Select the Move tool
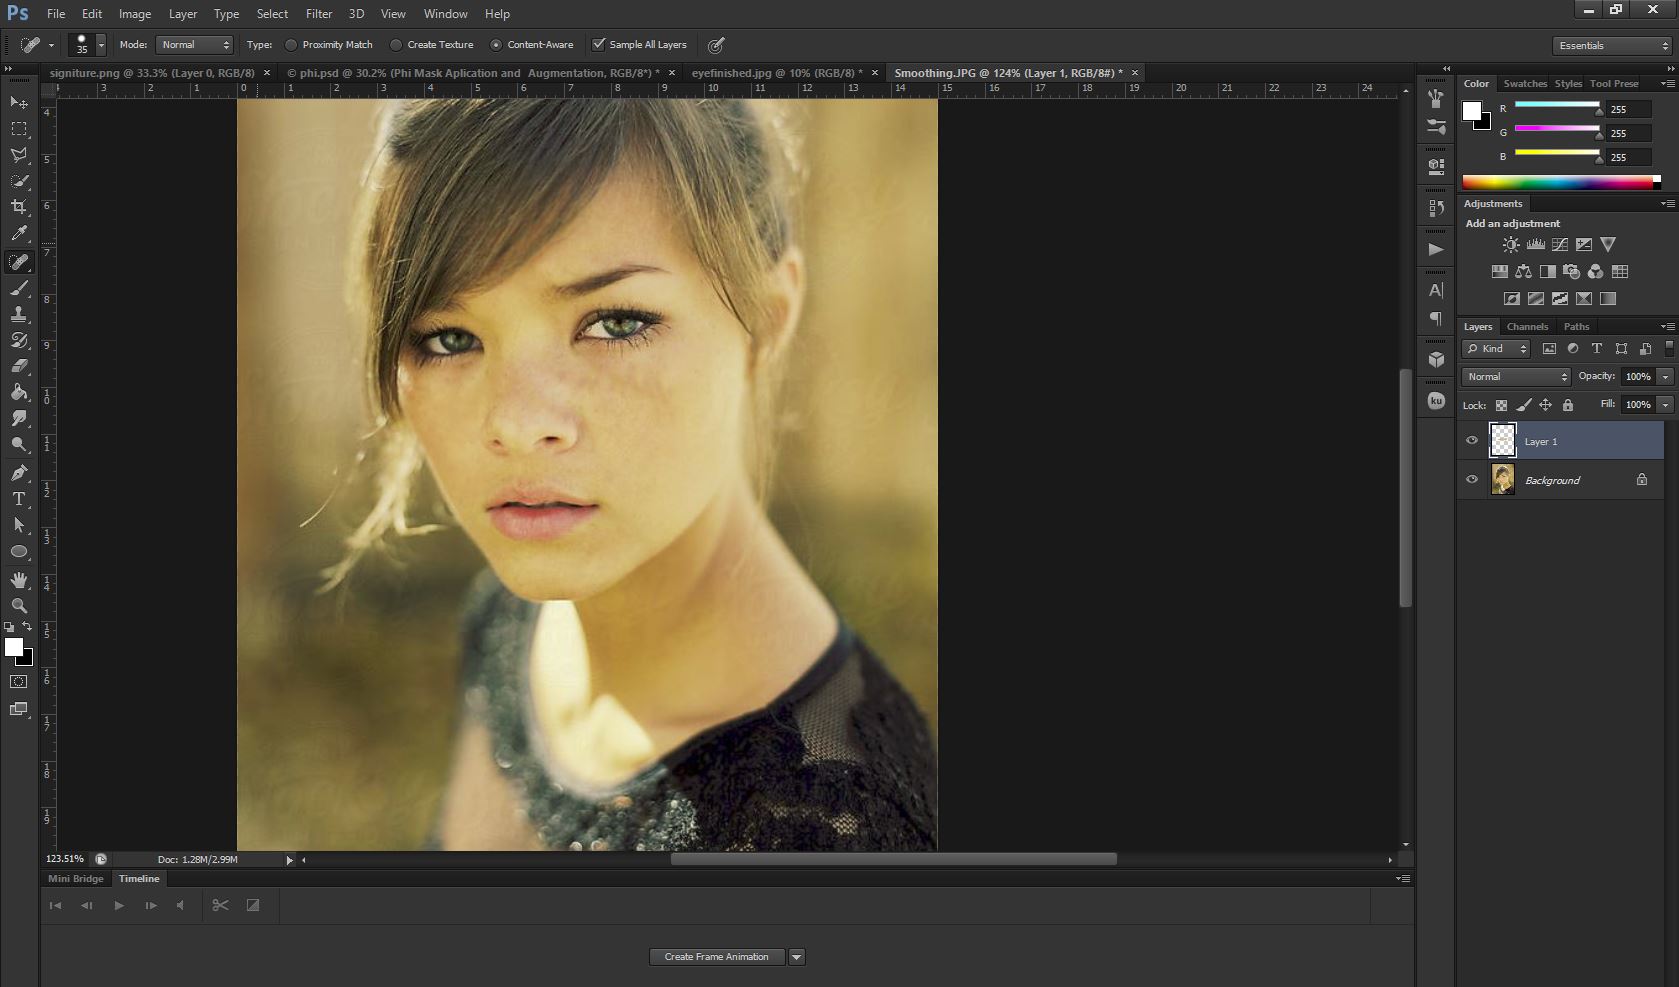 pos(19,102)
